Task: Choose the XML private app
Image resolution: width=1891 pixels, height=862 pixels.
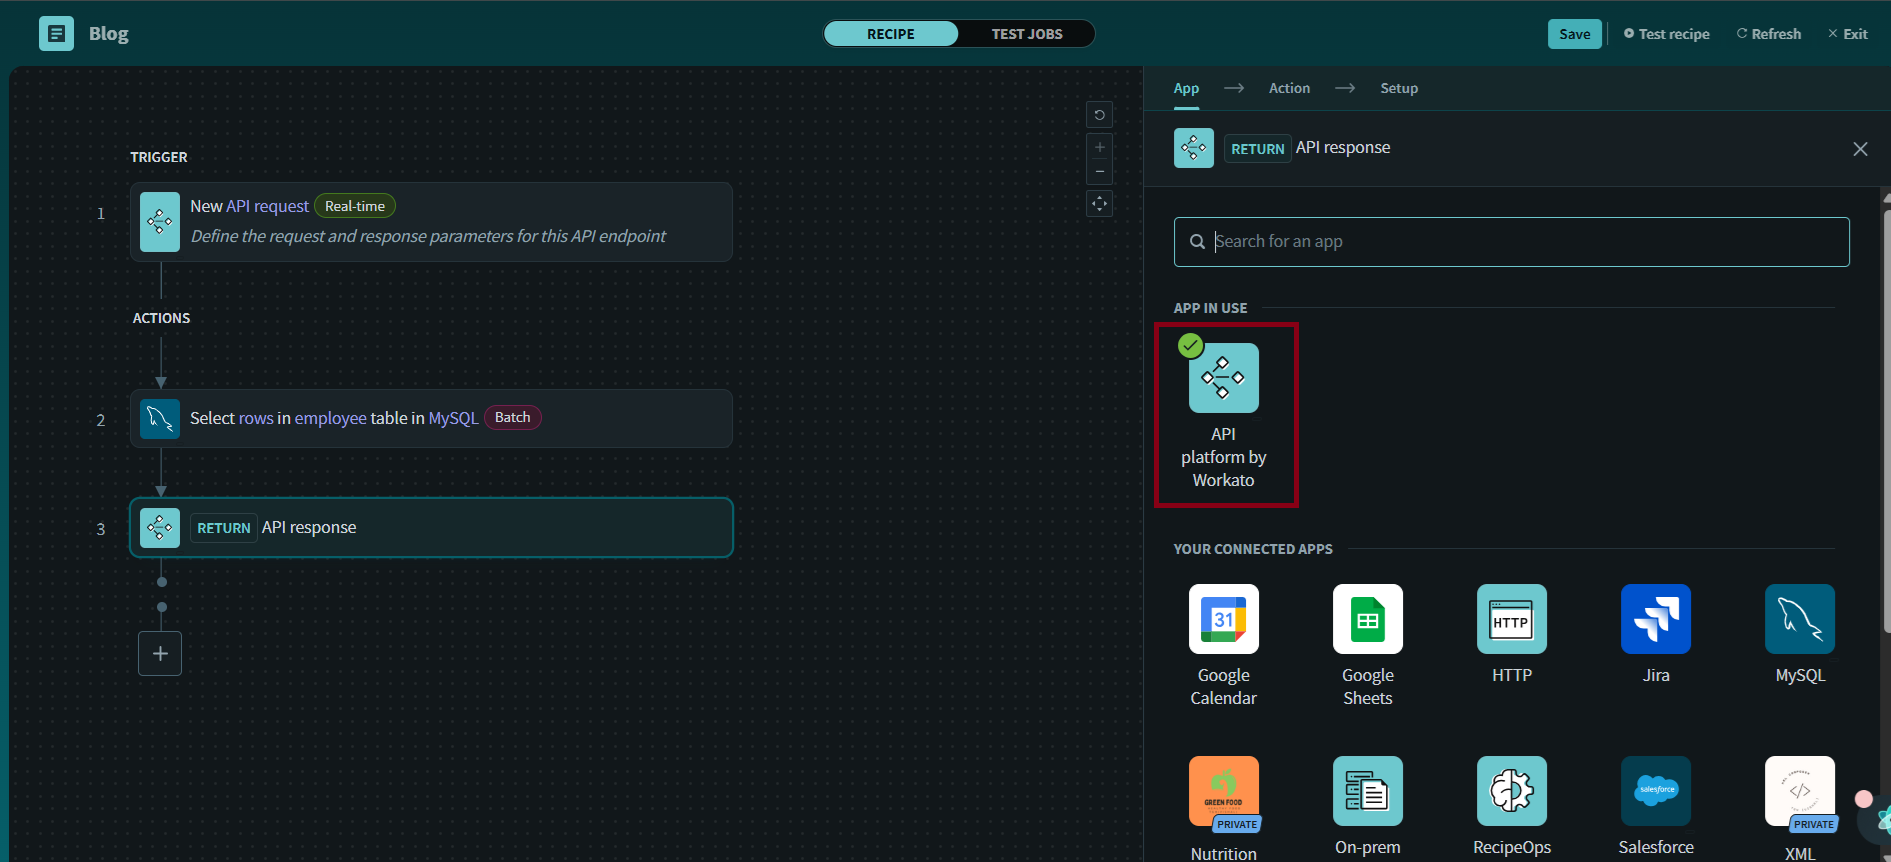Action: [1800, 808]
